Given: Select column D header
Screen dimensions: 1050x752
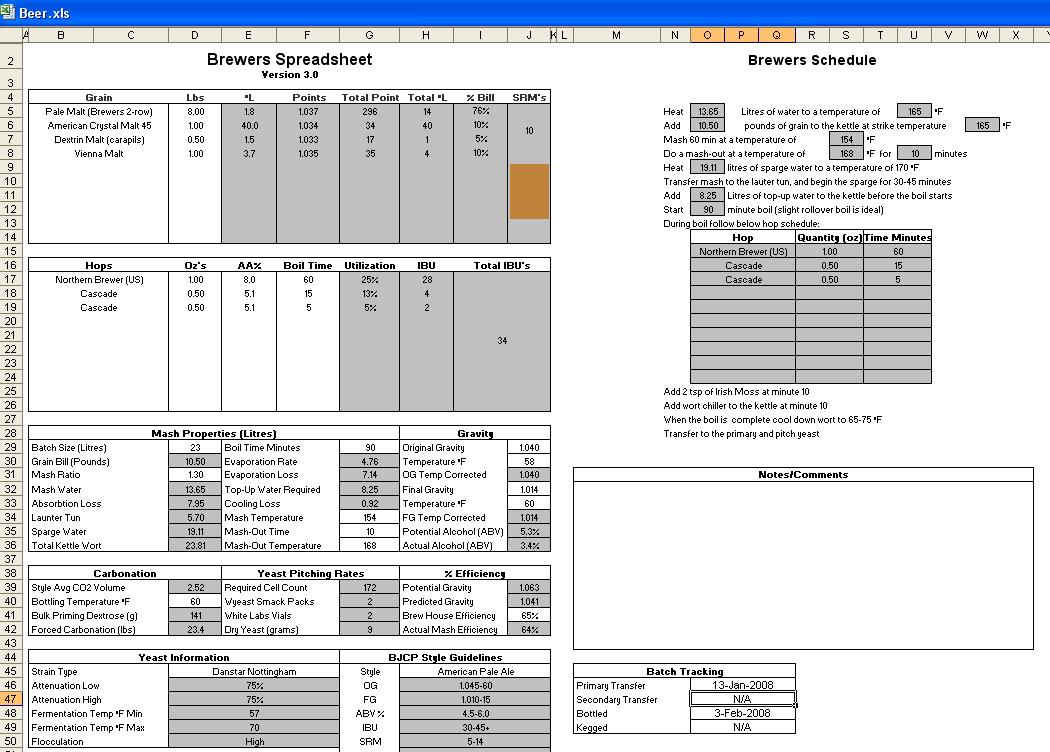Looking at the screenshot, I should 195,35.
